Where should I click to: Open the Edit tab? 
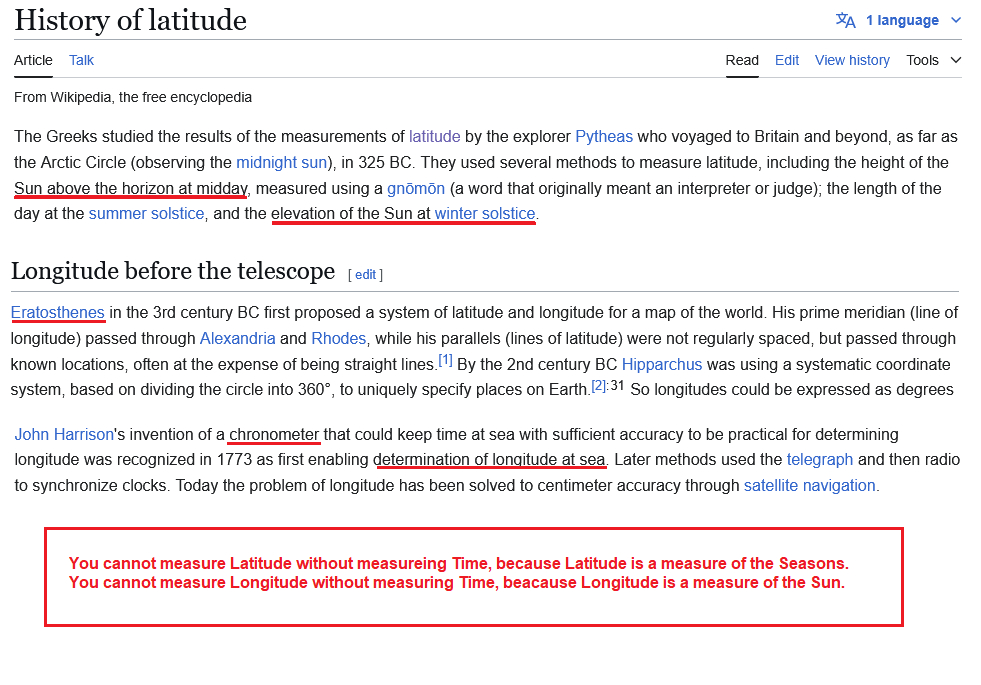pos(787,60)
